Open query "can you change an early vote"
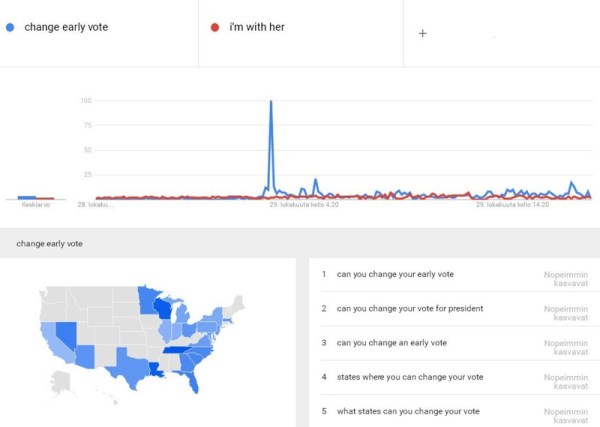600x427 pixels. [x=392, y=343]
